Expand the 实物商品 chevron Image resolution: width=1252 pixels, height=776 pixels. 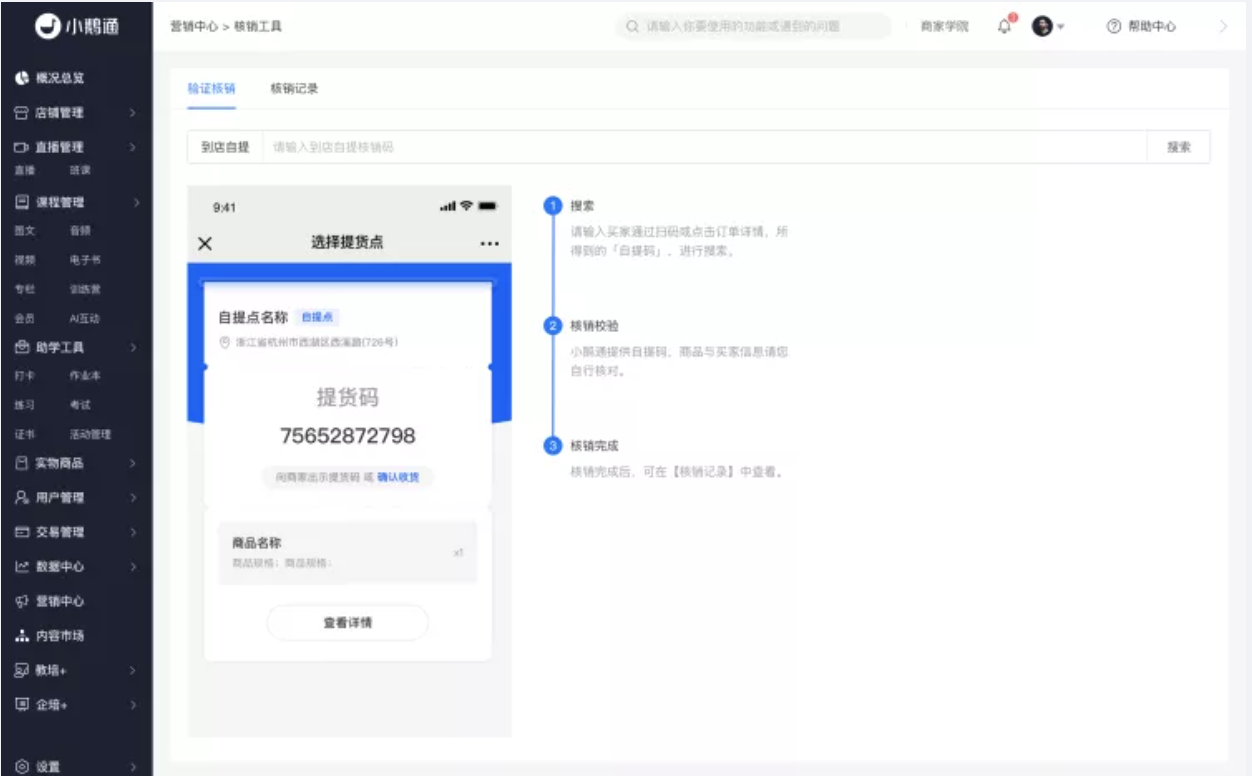pos(133,463)
